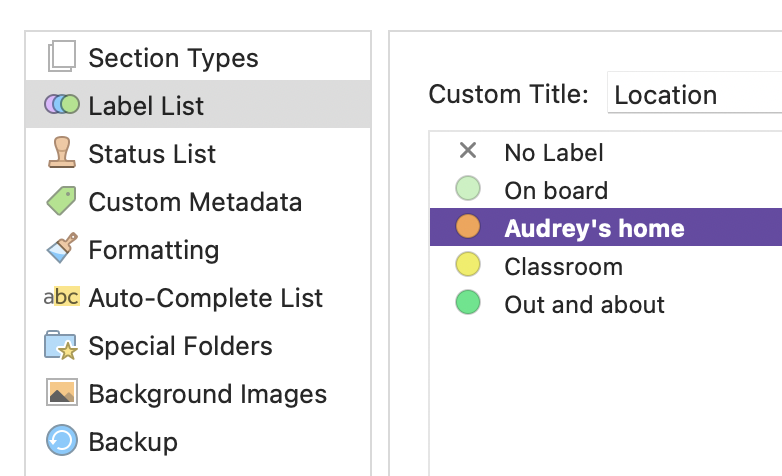This screenshot has width=782, height=476.
Task: Select the No Label row
Action: (606, 152)
